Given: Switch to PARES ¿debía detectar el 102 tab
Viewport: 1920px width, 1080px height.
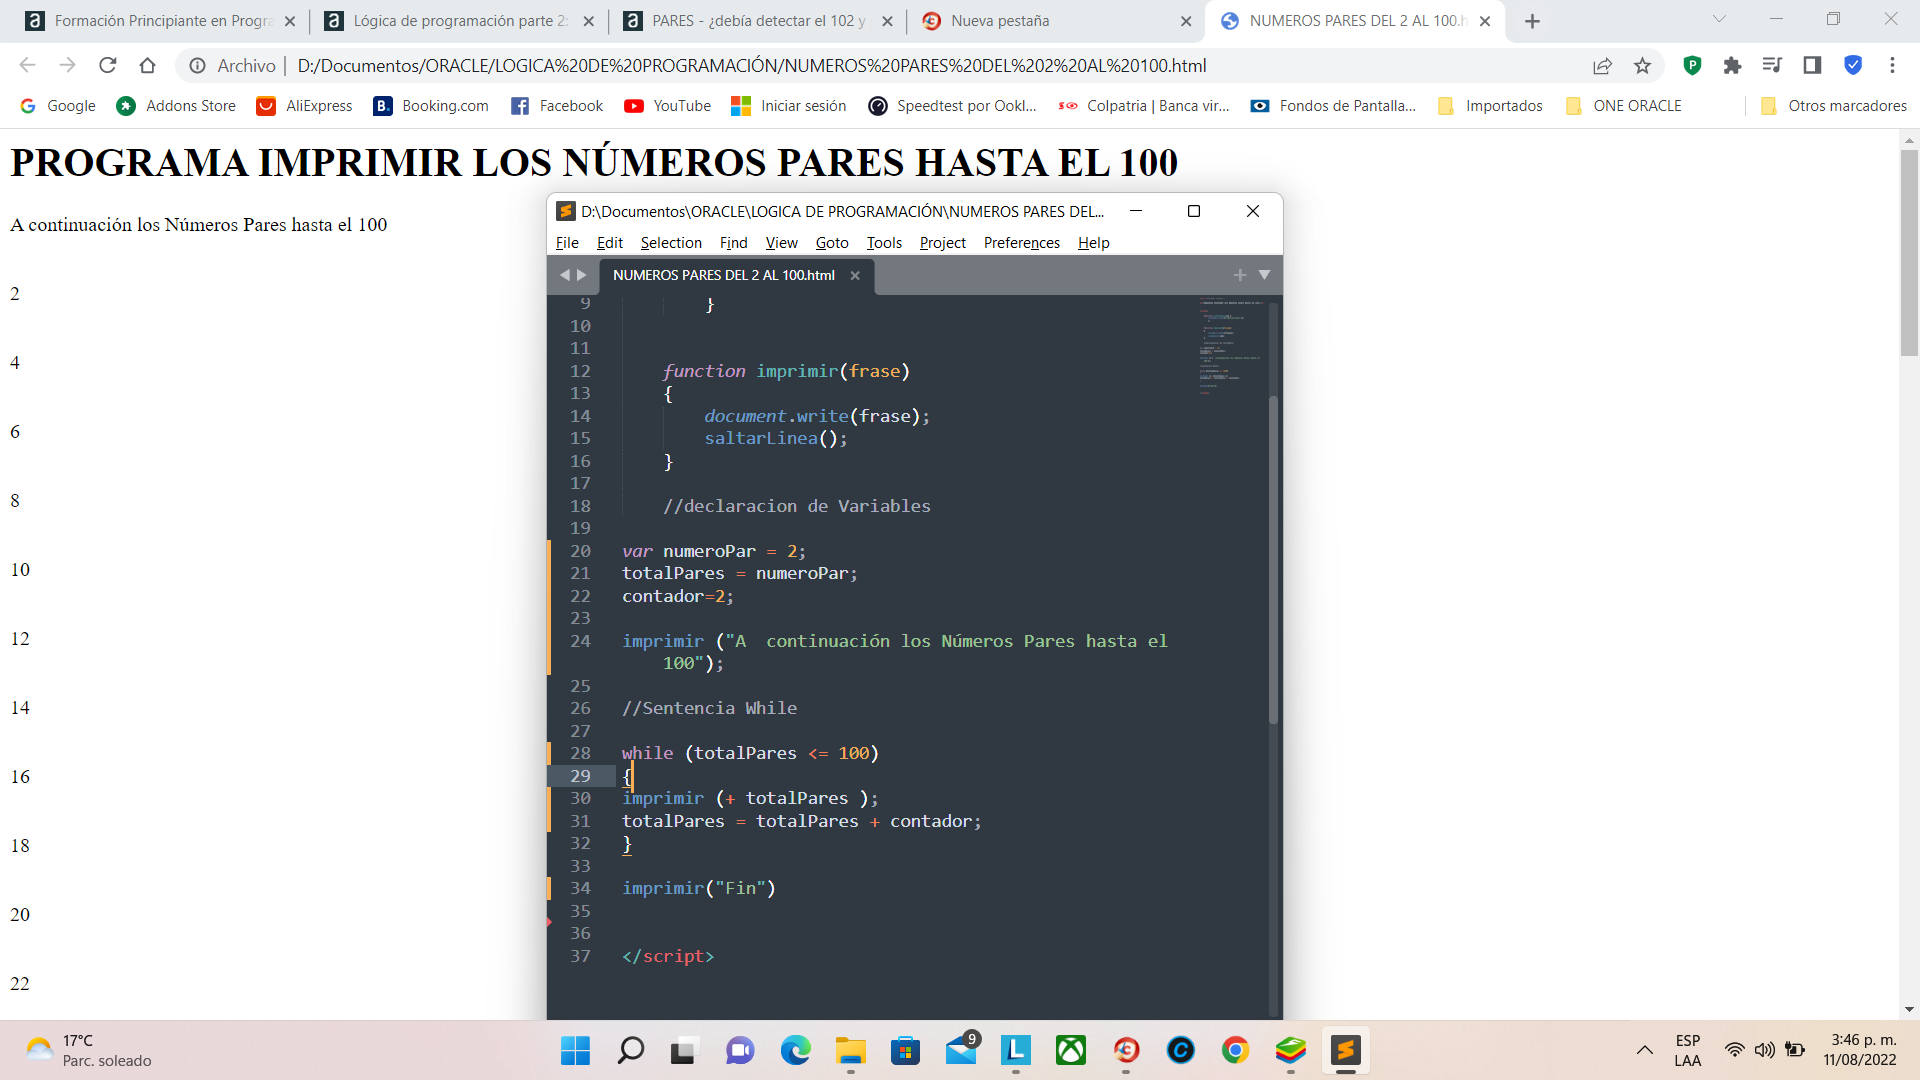Looking at the screenshot, I should point(758,21).
